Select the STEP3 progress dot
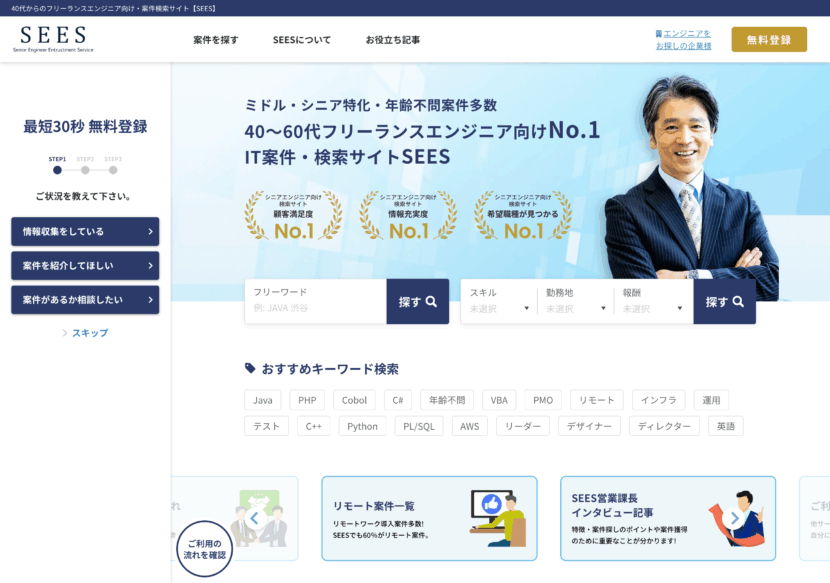 [x=114, y=170]
